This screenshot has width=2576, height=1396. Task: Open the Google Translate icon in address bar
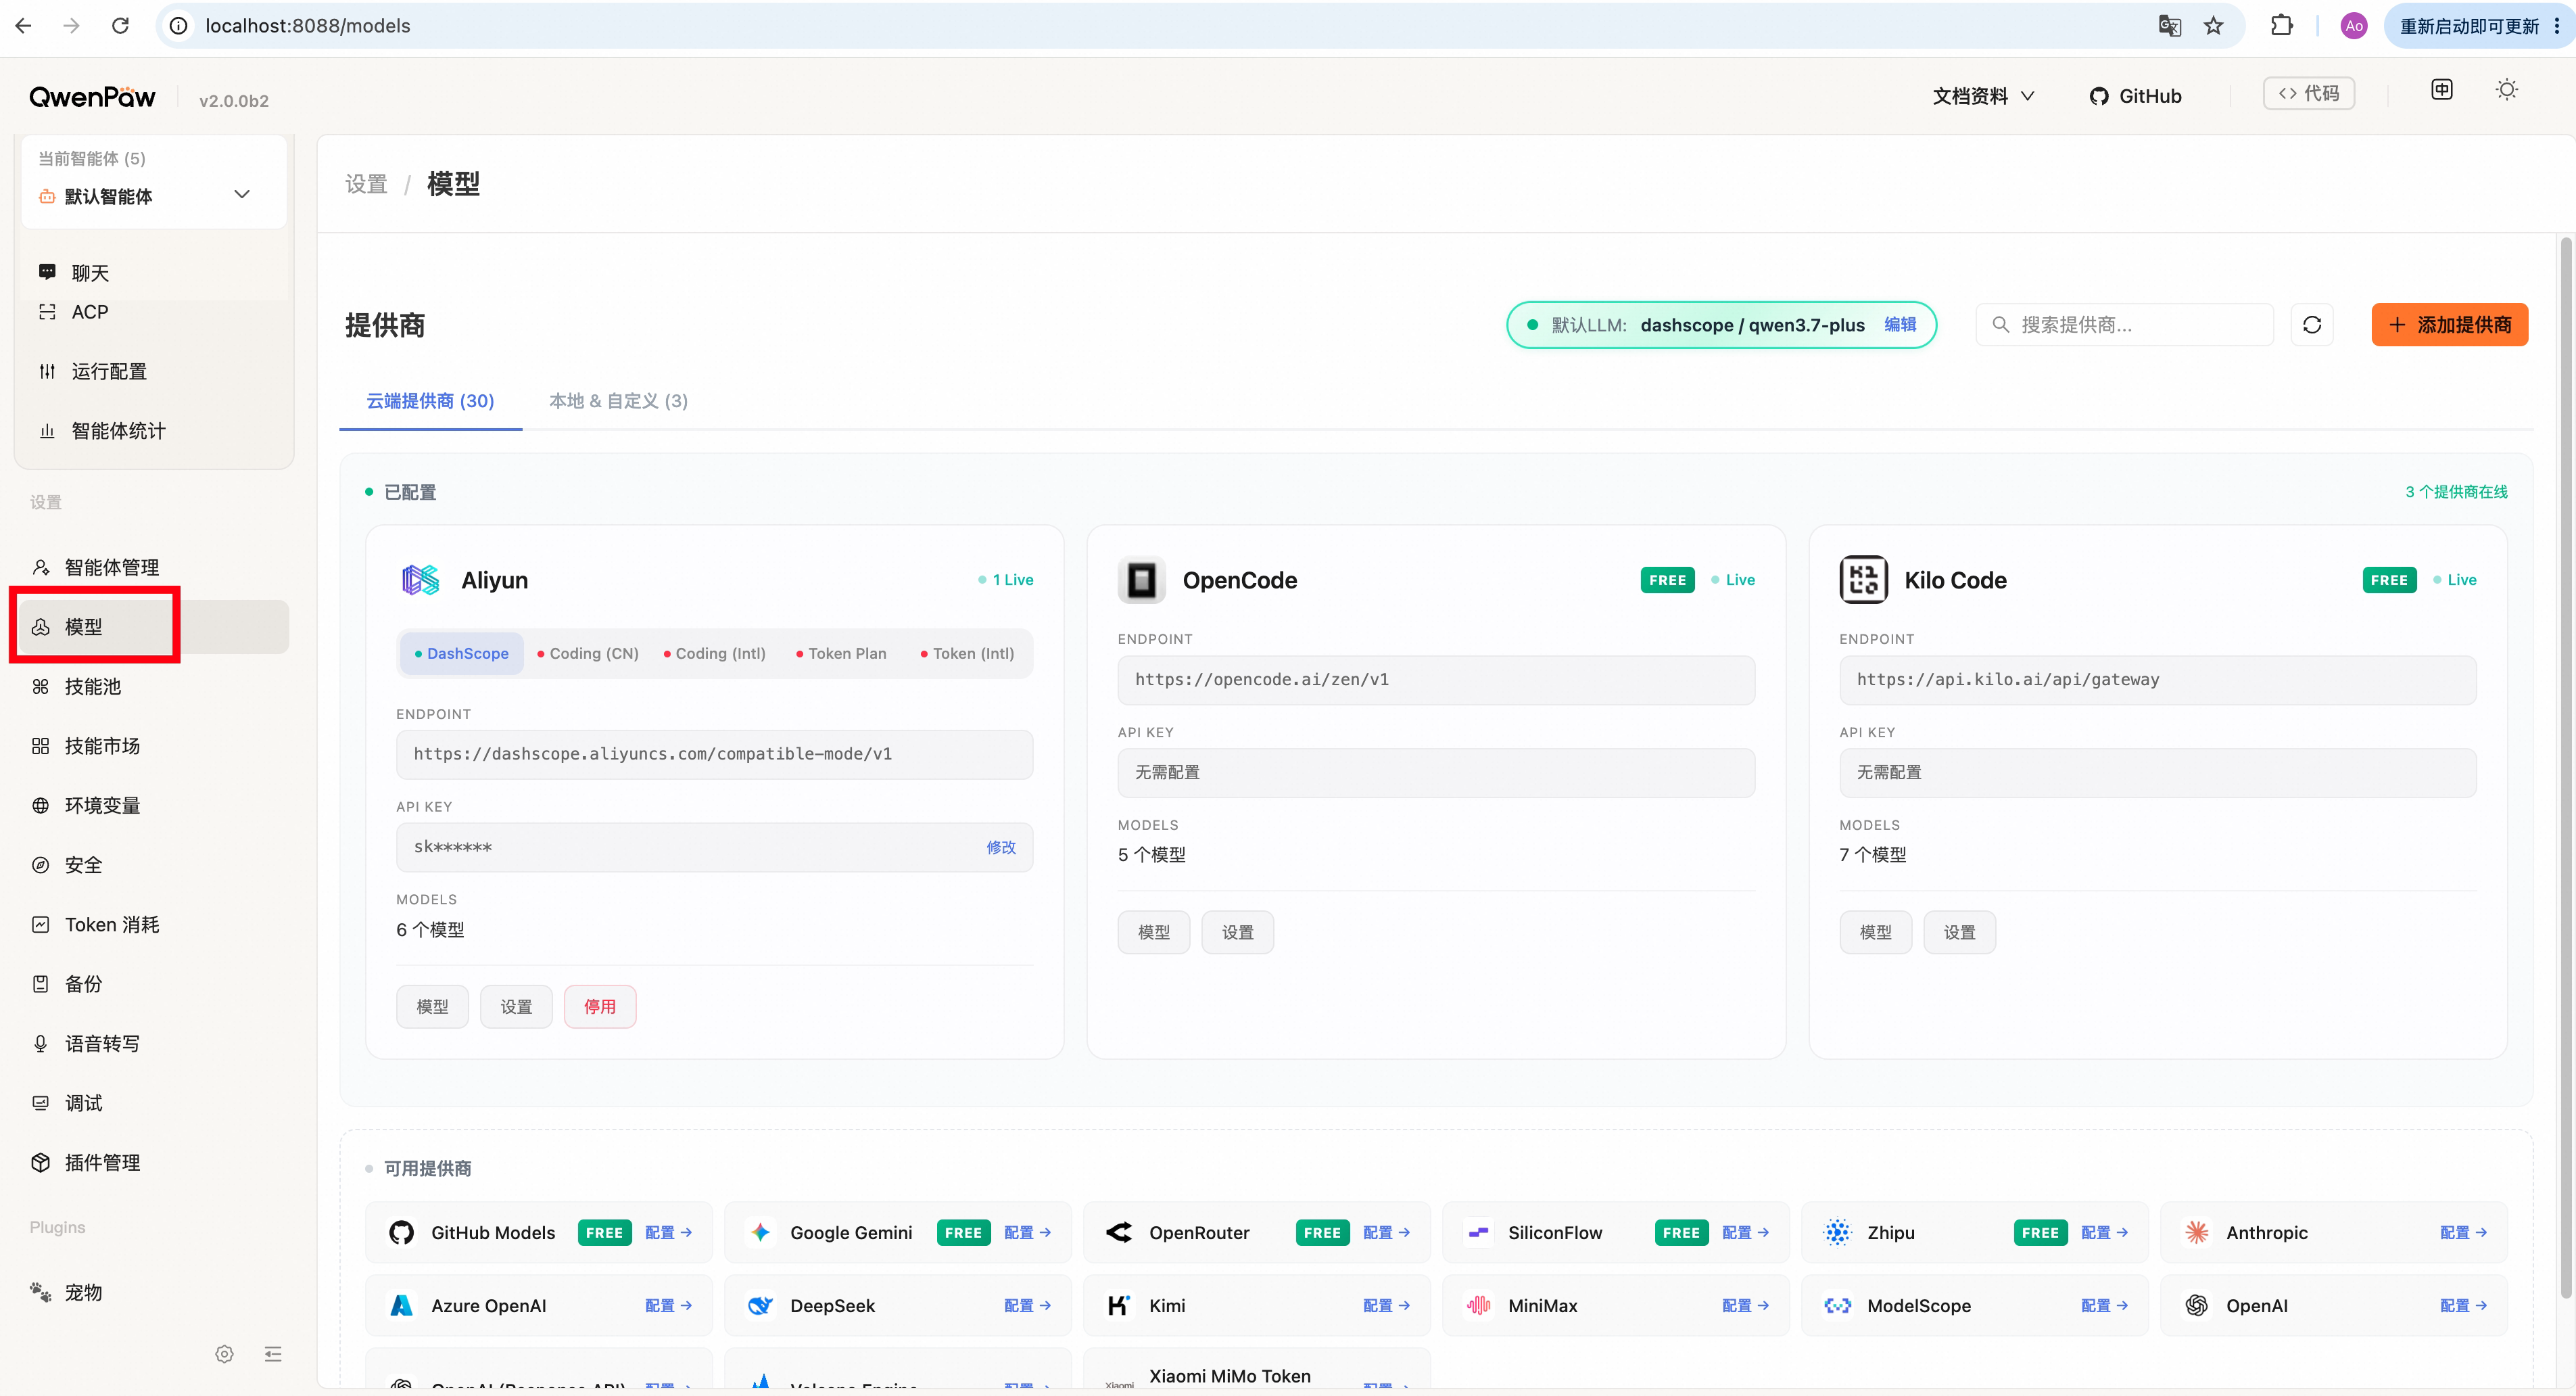coord(2169,26)
